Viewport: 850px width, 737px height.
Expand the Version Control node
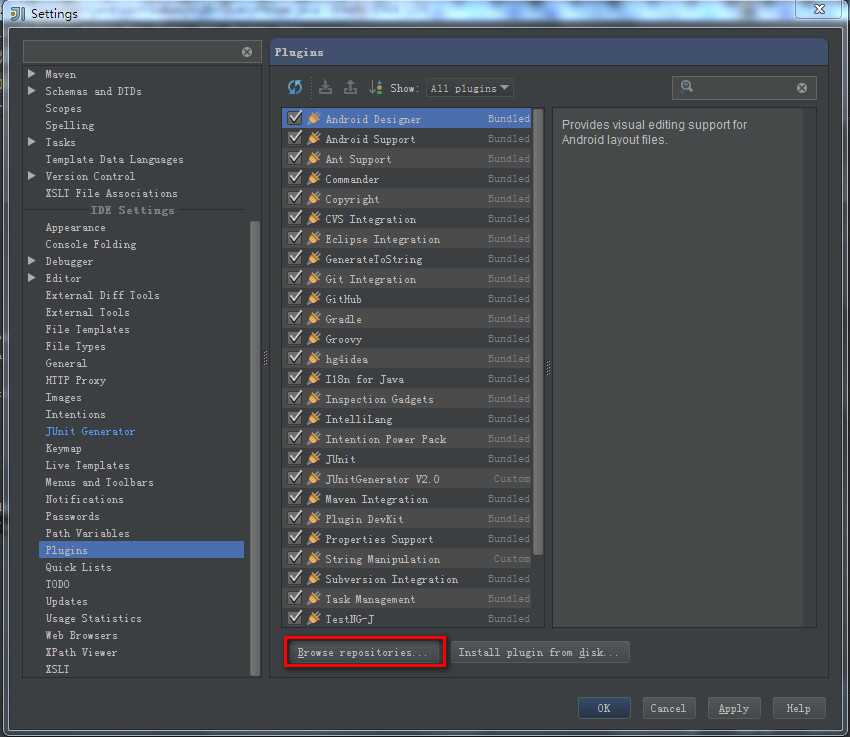pos(31,176)
